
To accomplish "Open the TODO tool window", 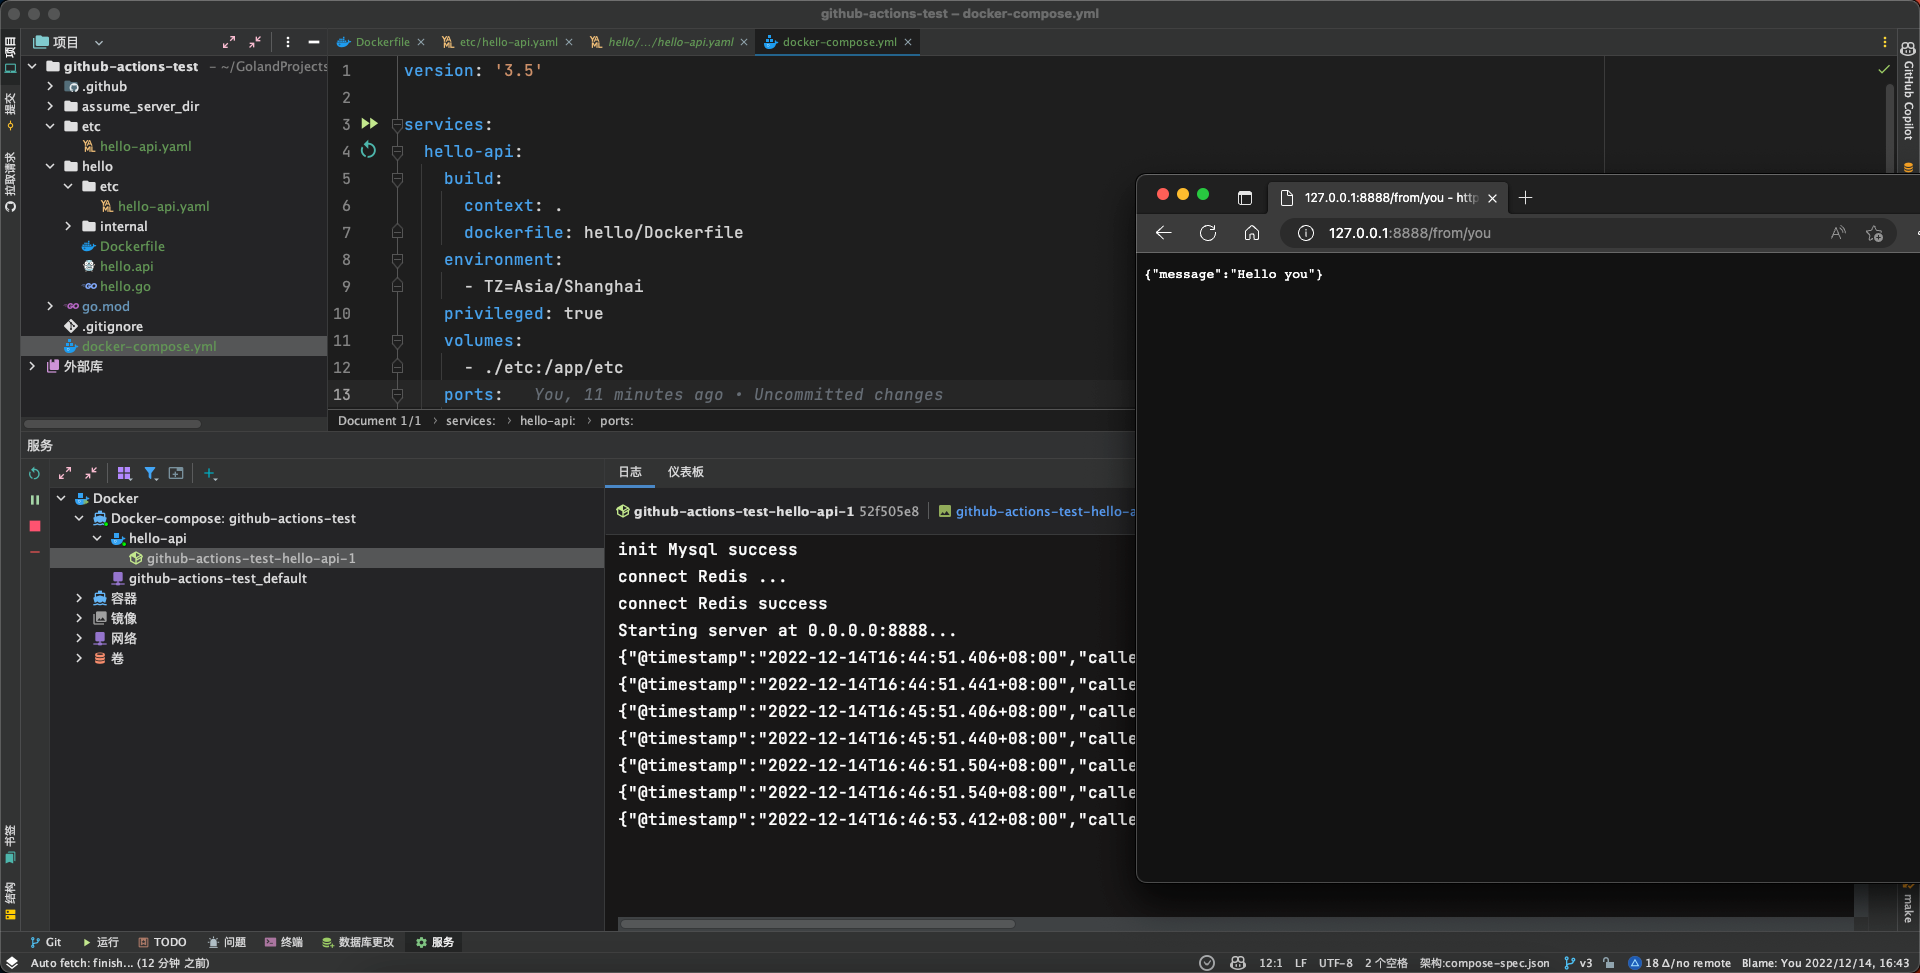I will pos(162,942).
